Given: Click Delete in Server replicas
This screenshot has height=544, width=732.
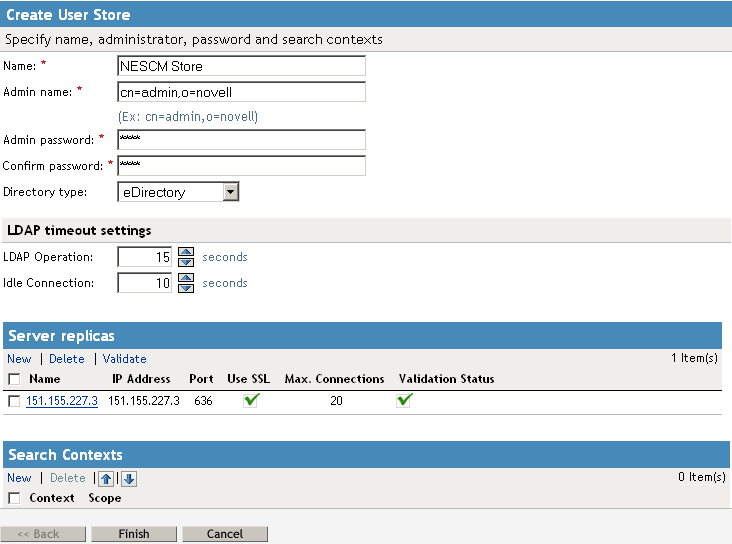Looking at the screenshot, I should click(67, 359).
